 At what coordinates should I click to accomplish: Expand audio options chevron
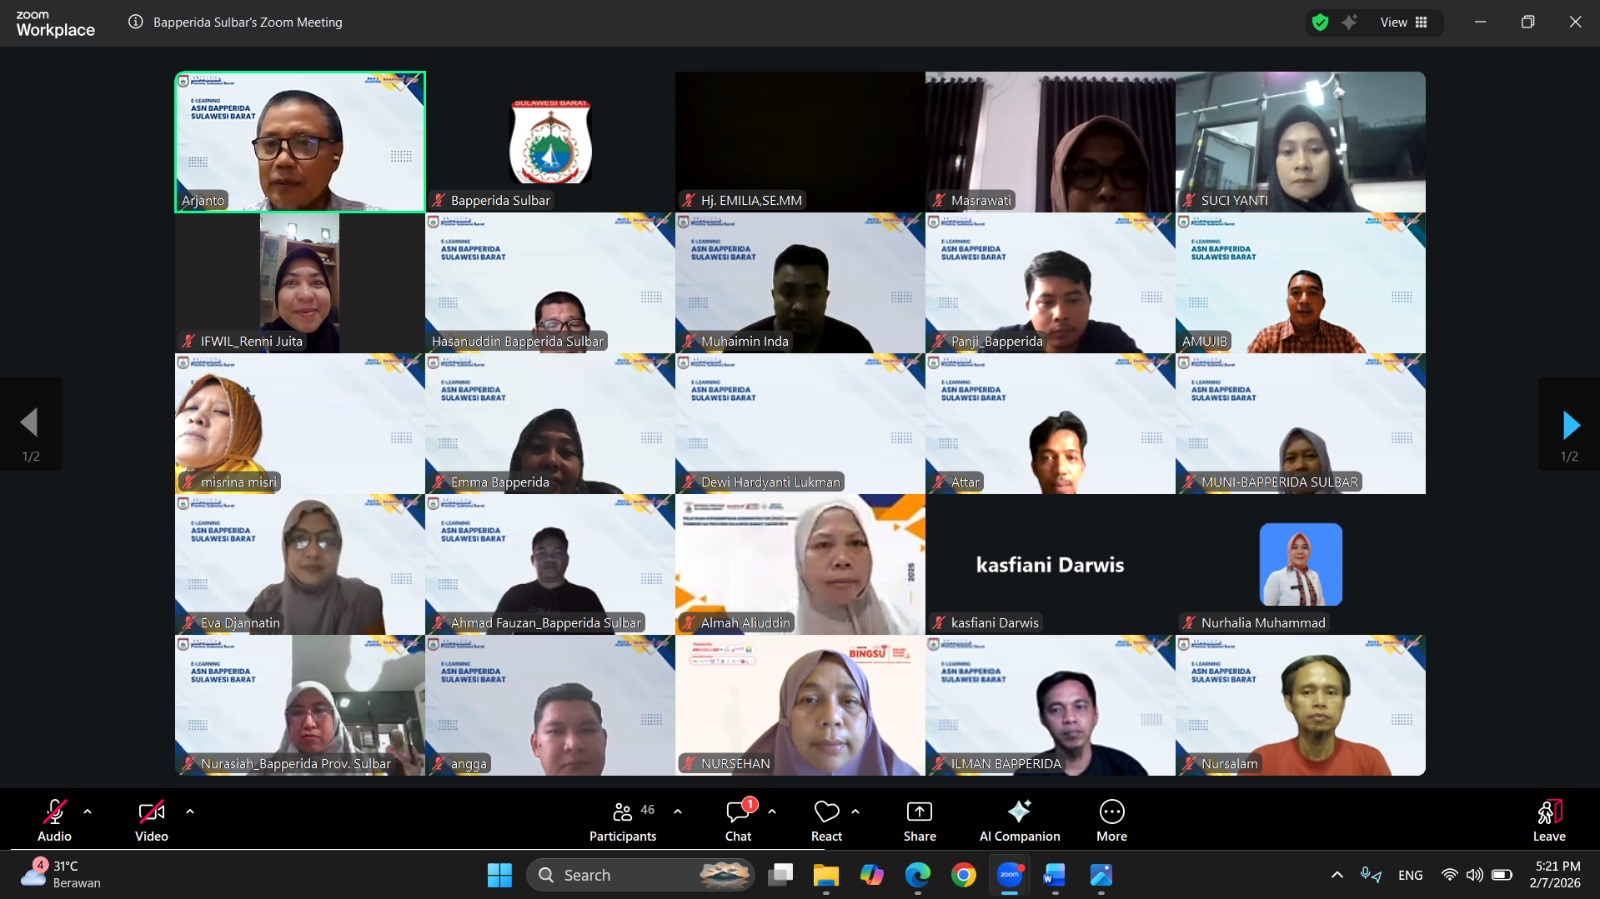(88, 811)
